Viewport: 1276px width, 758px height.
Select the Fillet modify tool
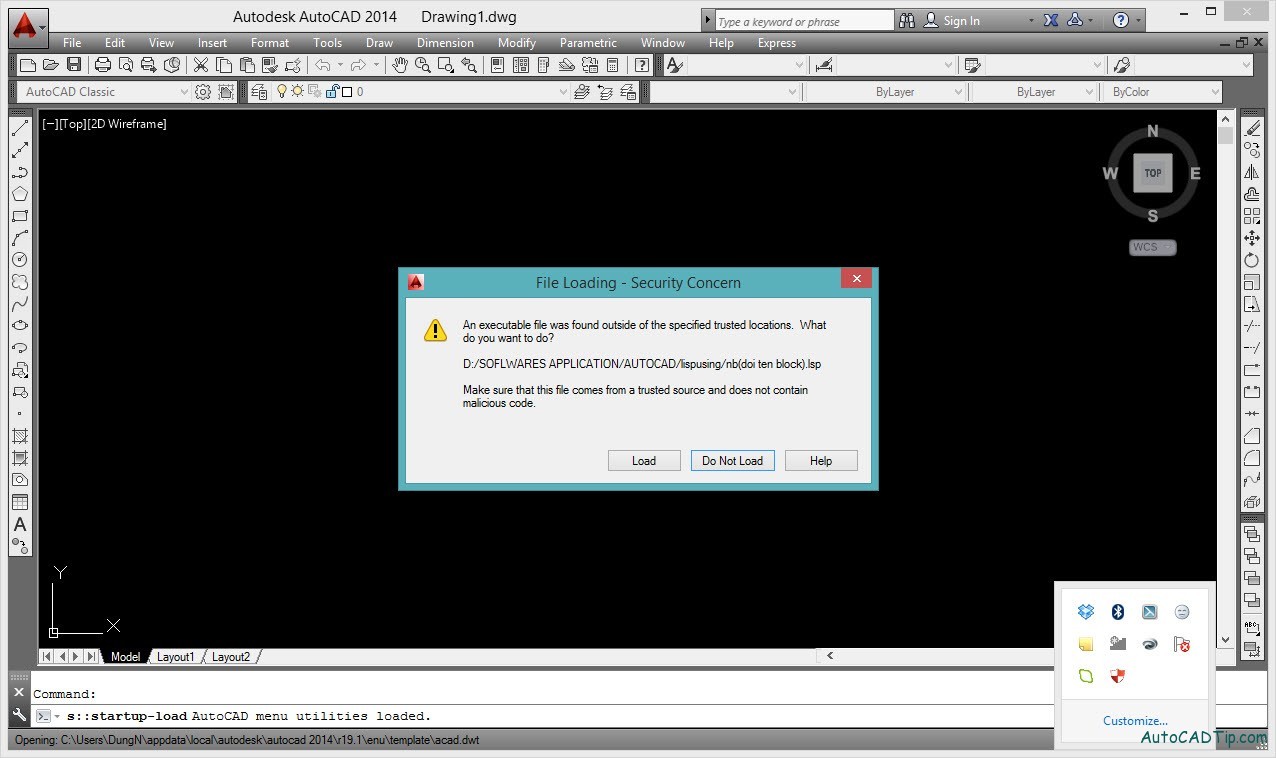pyautogui.click(x=1252, y=458)
